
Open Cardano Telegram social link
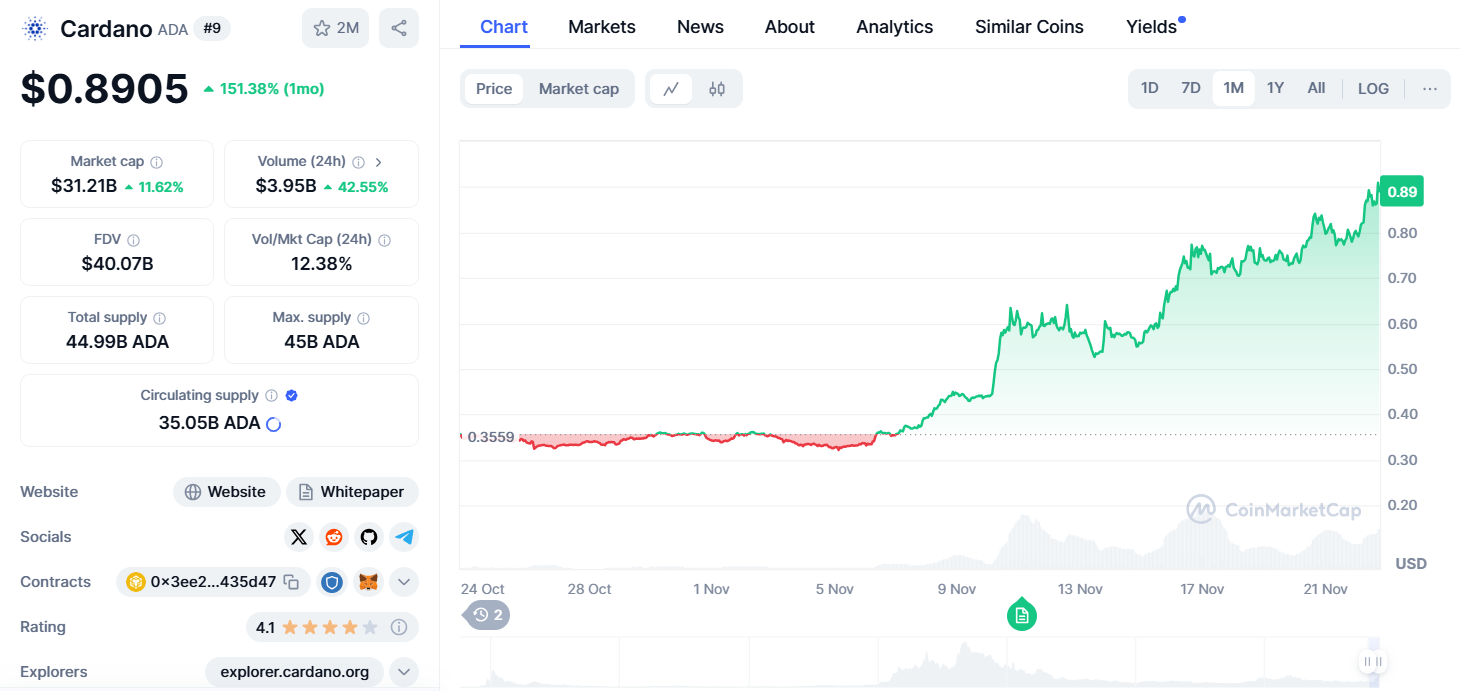[404, 537]
